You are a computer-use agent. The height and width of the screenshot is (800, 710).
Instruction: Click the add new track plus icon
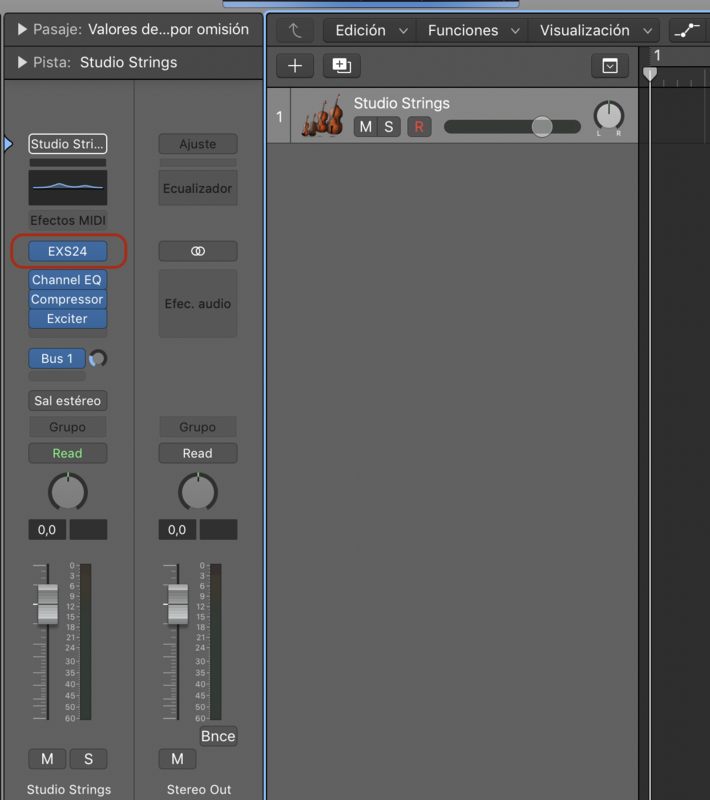pyautogui.click(x=295, y=66)
